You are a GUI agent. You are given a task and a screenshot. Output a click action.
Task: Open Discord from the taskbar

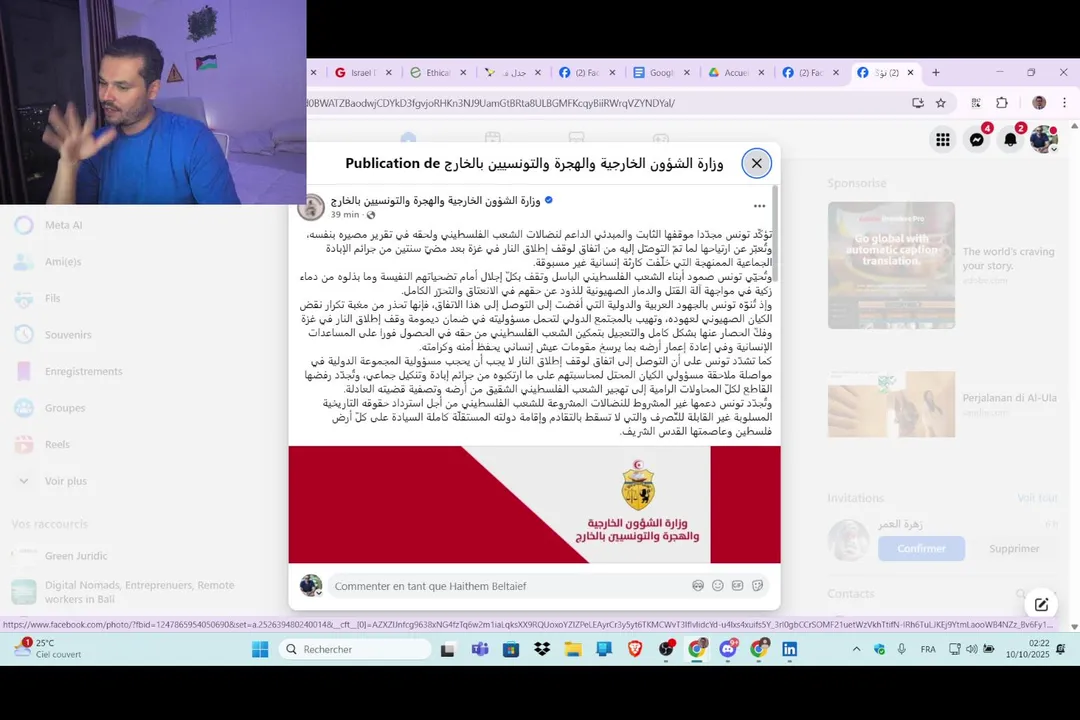(x=728, y=649)
